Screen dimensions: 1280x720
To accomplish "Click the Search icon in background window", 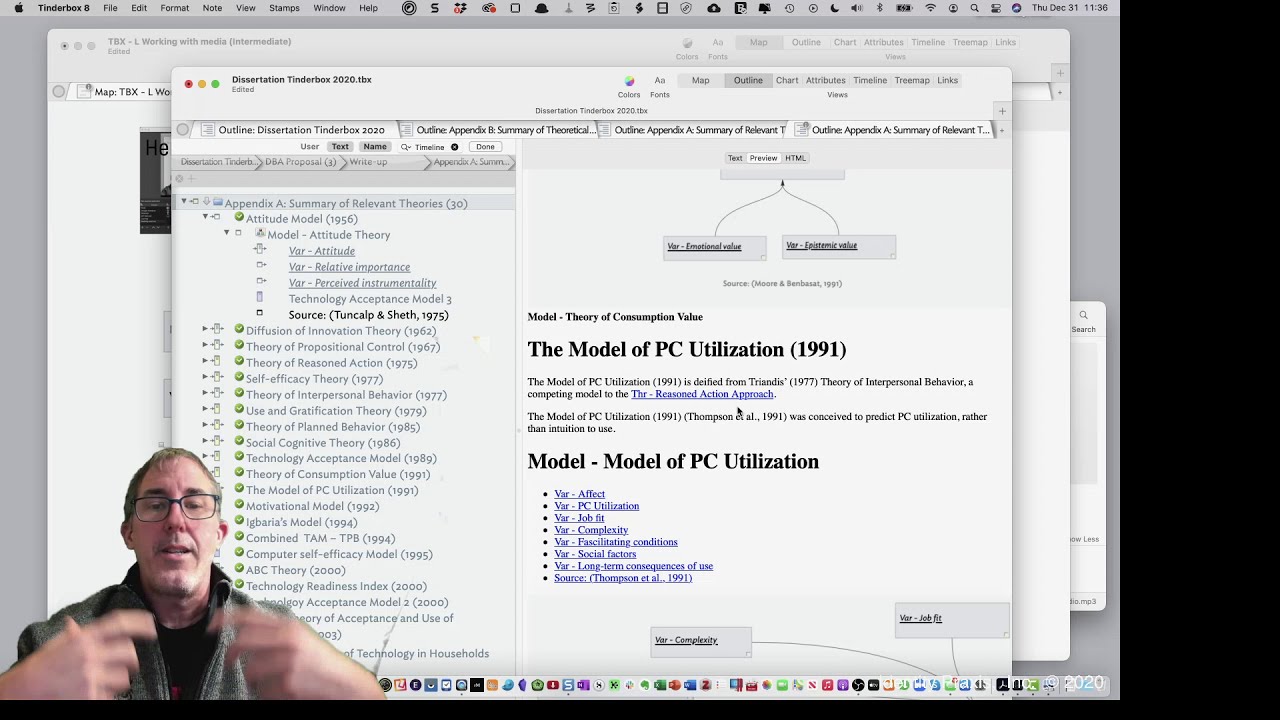I will pos(1083,315).
